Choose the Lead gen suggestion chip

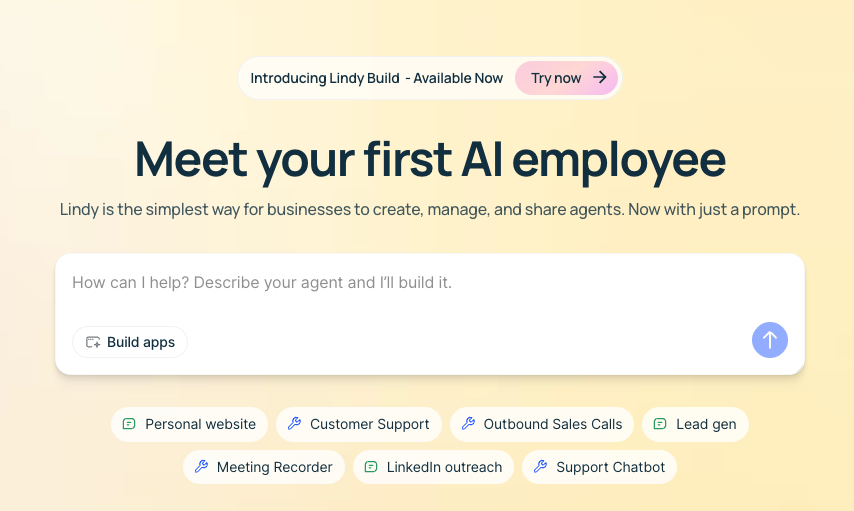tap(695, 424)
